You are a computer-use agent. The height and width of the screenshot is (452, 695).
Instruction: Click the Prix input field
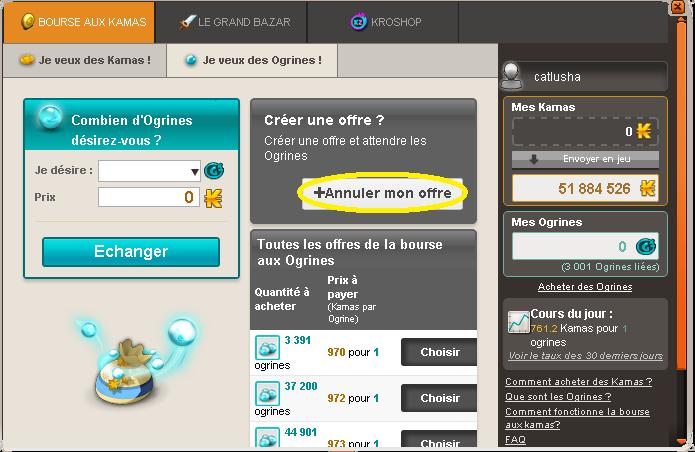pyautogui.click(x=148, y=197)
